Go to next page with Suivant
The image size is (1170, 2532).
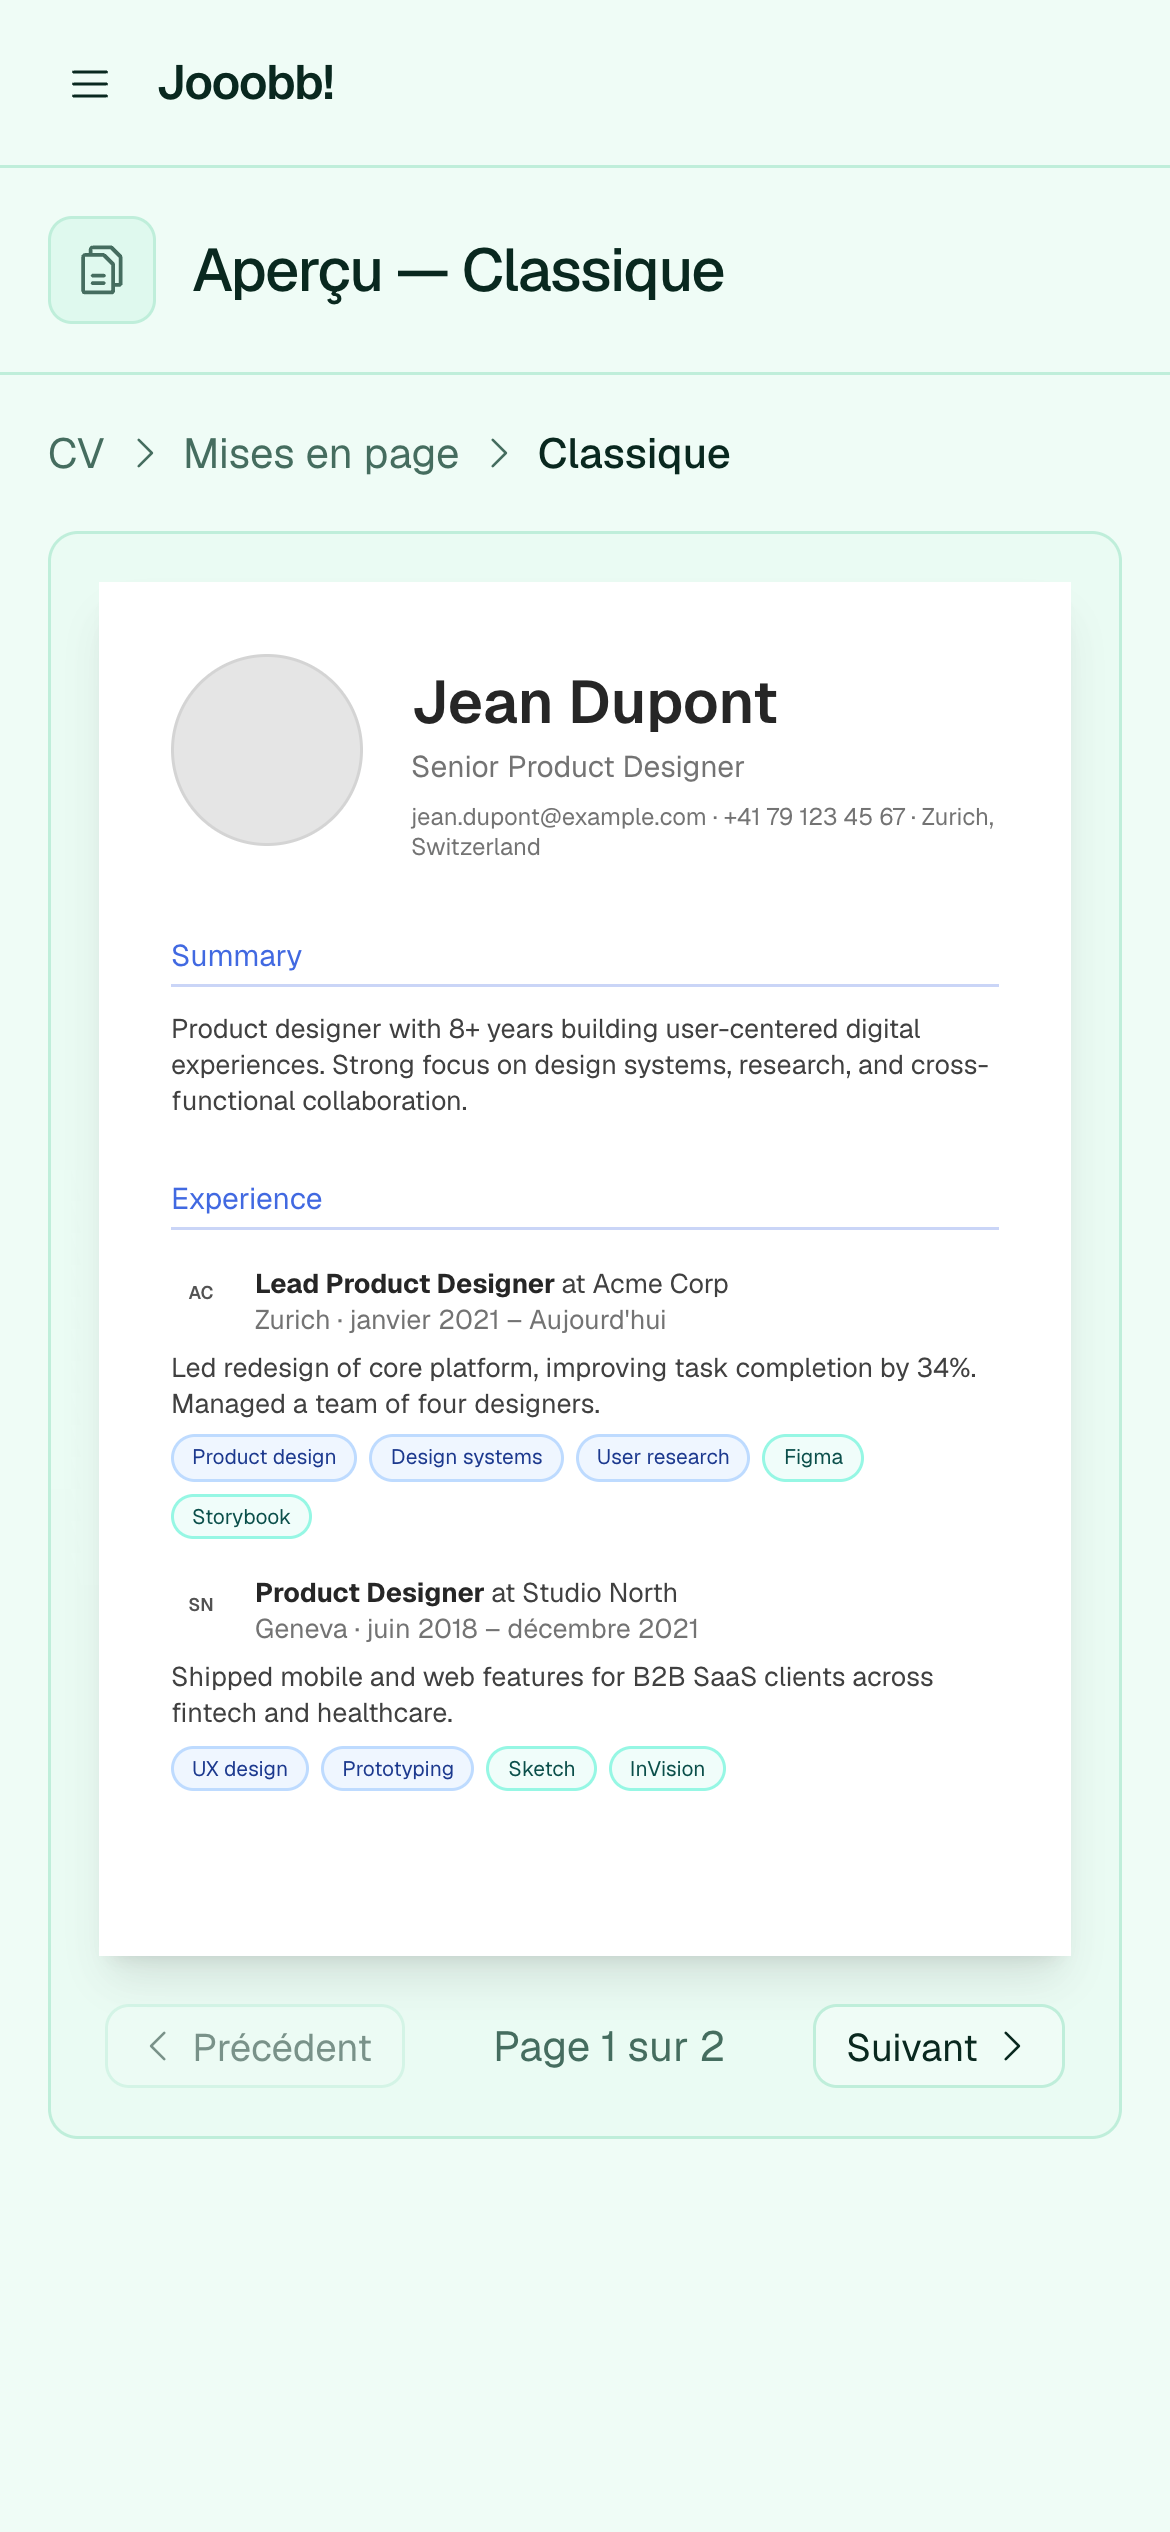coord(938,2046)
